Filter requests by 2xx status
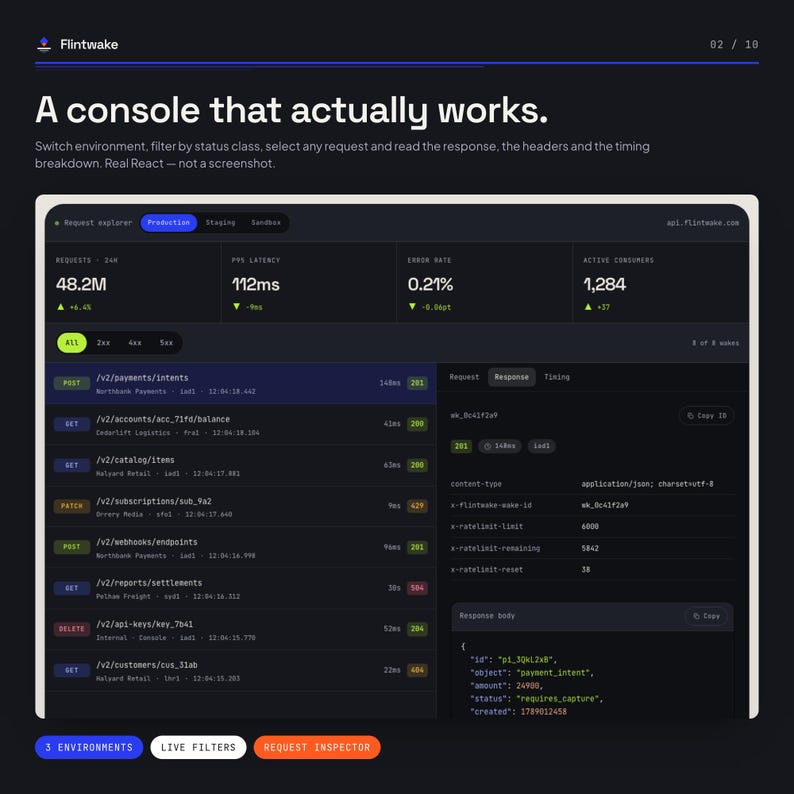794x794 pixels. point(103,343)
